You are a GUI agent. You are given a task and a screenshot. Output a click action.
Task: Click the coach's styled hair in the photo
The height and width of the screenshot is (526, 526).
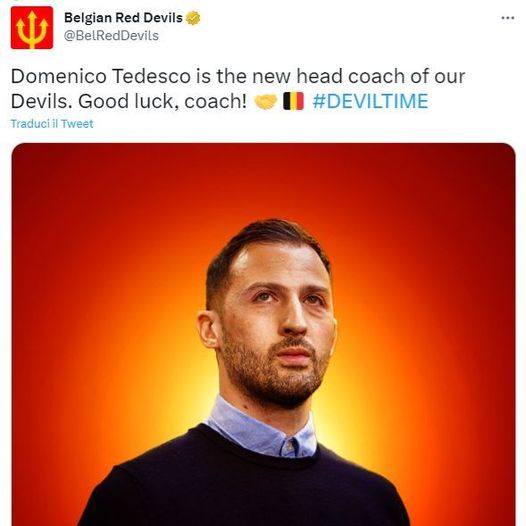[265, 247]
